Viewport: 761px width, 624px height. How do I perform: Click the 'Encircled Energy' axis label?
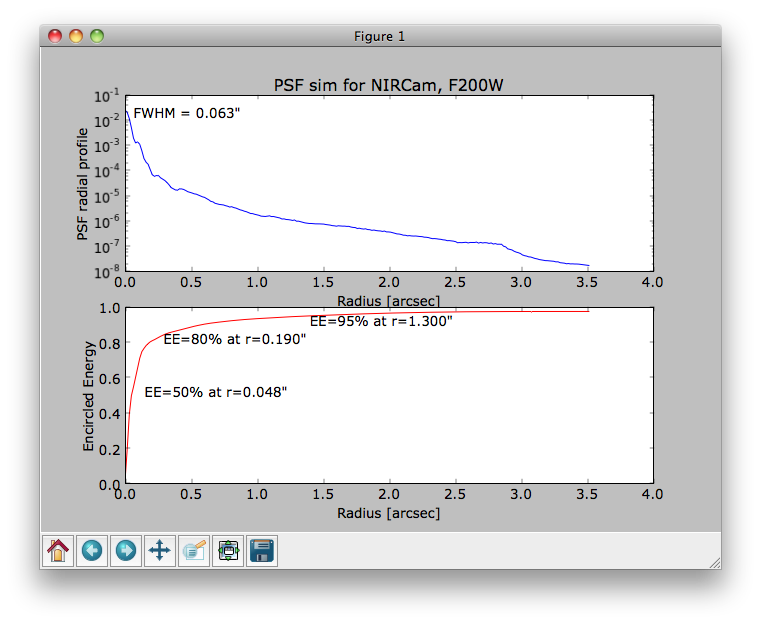point(88,396)
